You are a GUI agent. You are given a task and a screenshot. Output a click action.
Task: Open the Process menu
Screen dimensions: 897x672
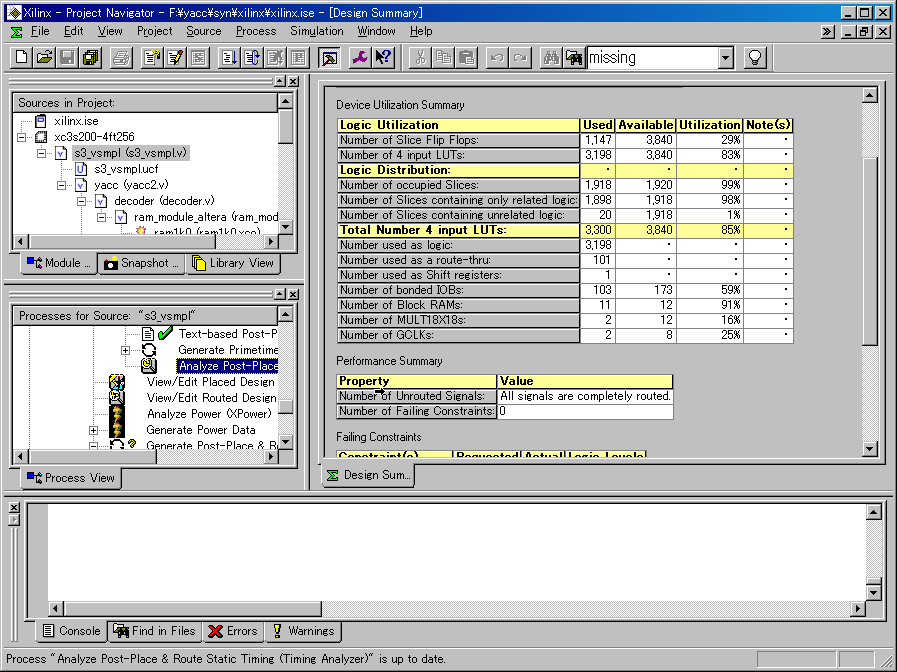click(255, 31)
